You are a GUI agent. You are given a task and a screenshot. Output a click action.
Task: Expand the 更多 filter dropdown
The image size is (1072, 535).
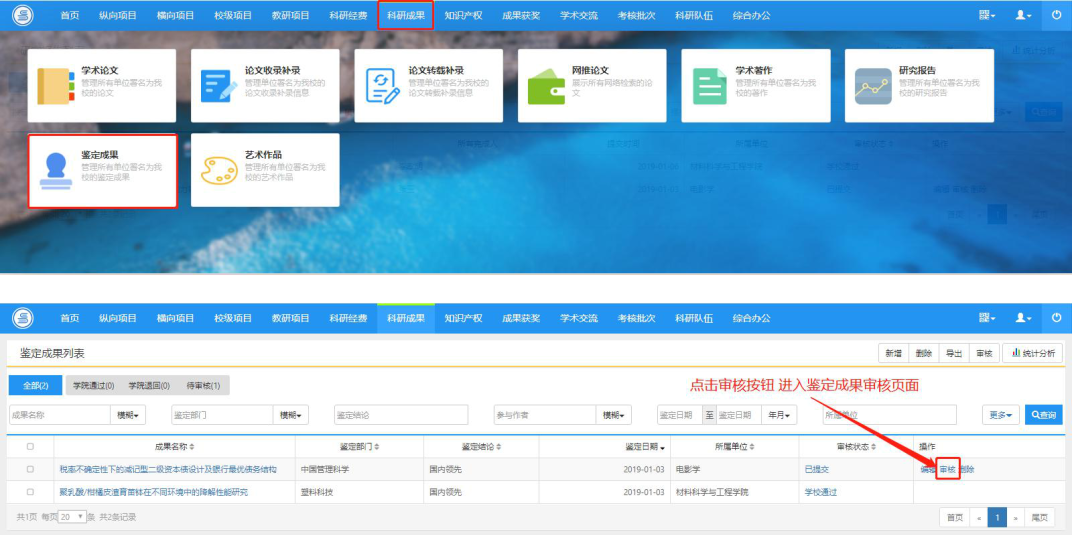click(x=1001, y=415)
